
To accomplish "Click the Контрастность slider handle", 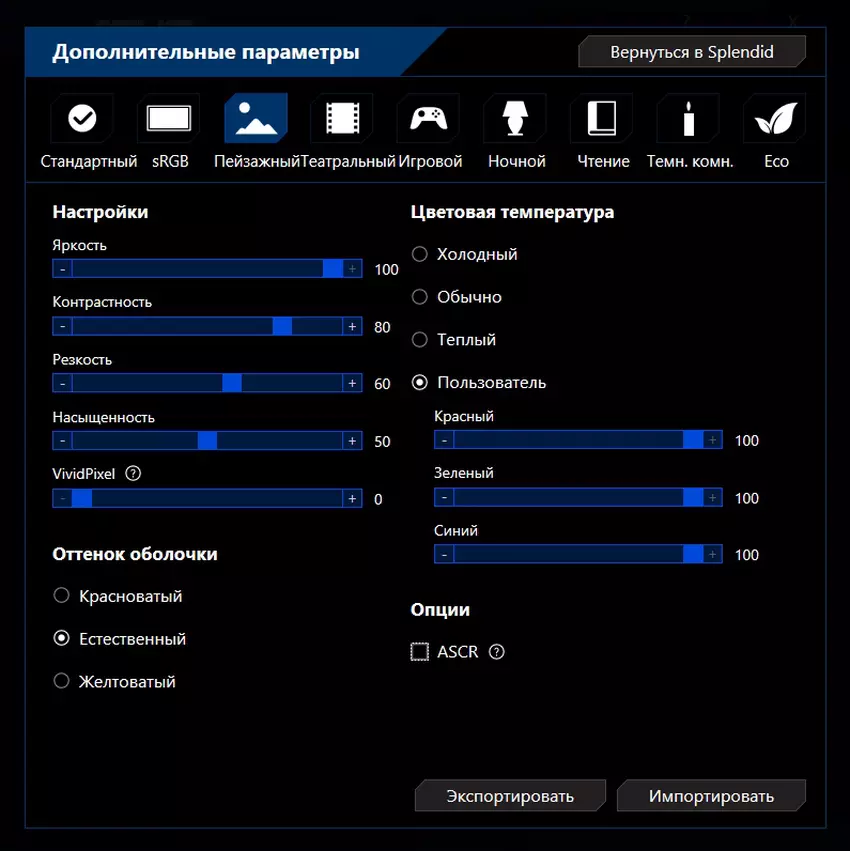I will (282, 326).
